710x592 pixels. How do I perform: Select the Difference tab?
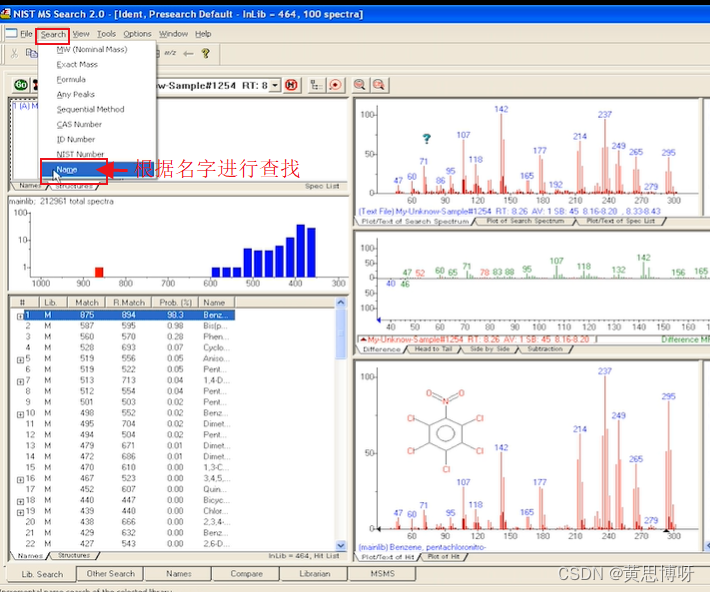coord(381,349)
